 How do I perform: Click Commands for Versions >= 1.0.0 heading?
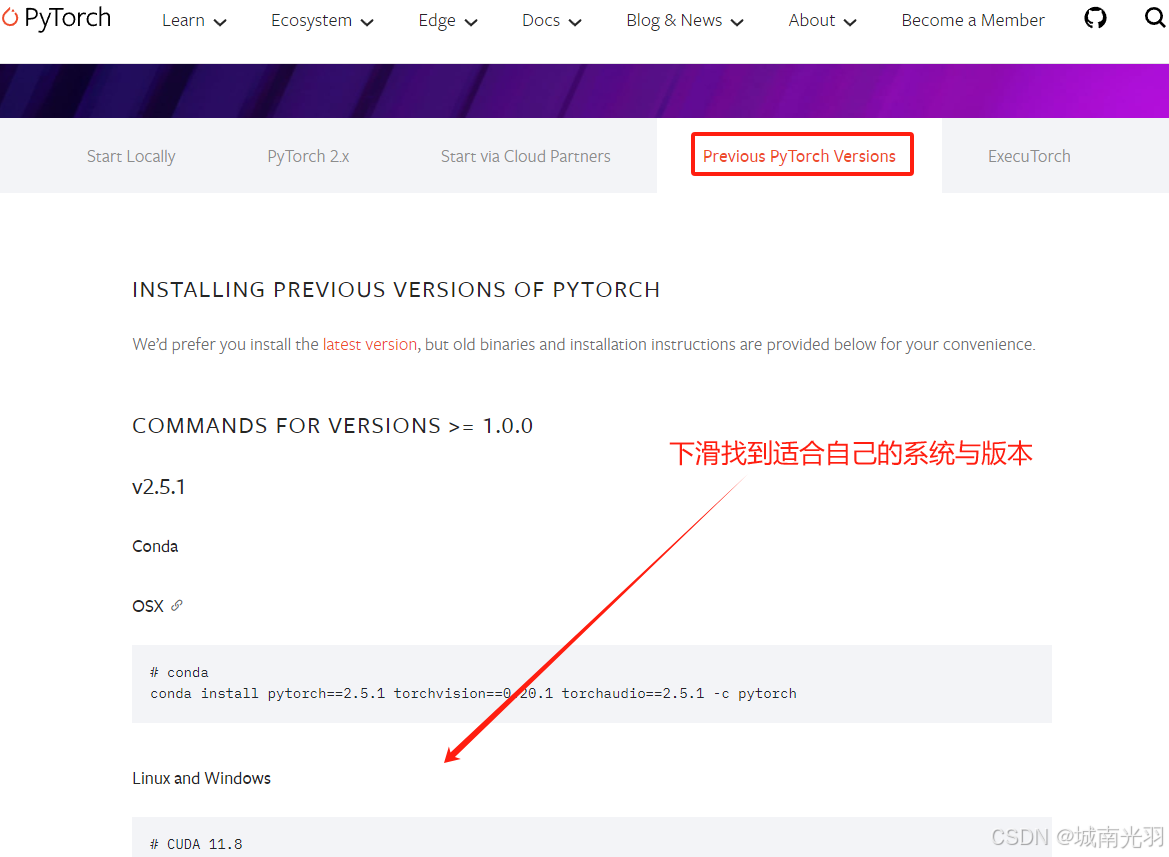333,426
